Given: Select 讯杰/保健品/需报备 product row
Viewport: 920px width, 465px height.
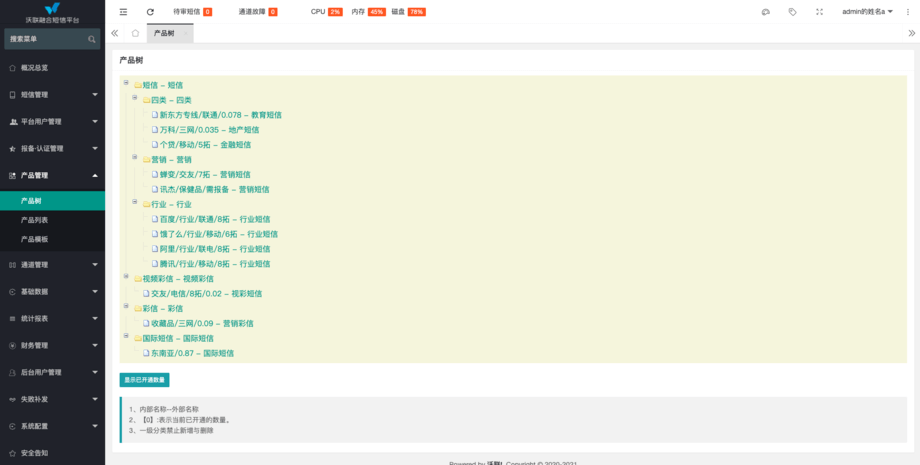Looking at the screenshot, I should click(x=211, y=189).
